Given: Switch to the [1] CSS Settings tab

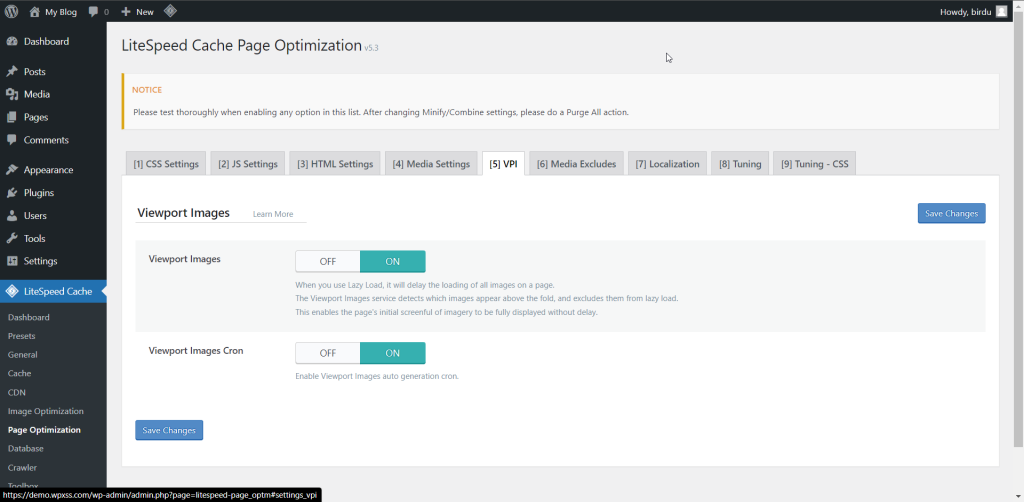Looking at the screenshot, I should pyautogui.click(x=166, y=164).
